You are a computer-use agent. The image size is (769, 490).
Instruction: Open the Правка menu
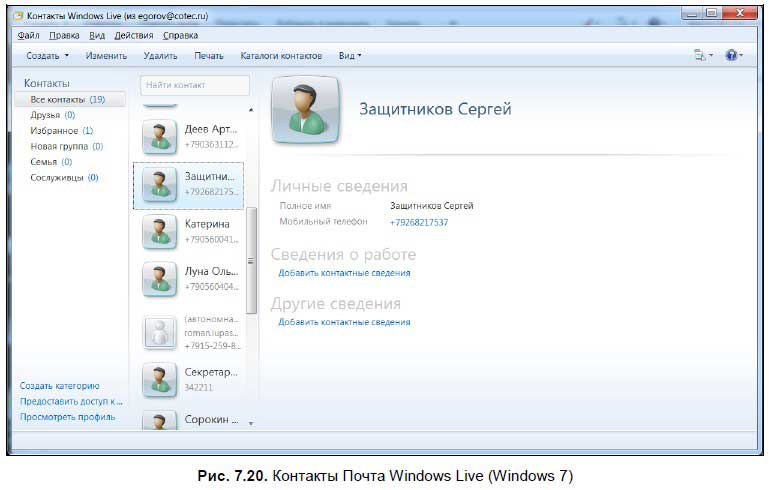pos(64,35)
